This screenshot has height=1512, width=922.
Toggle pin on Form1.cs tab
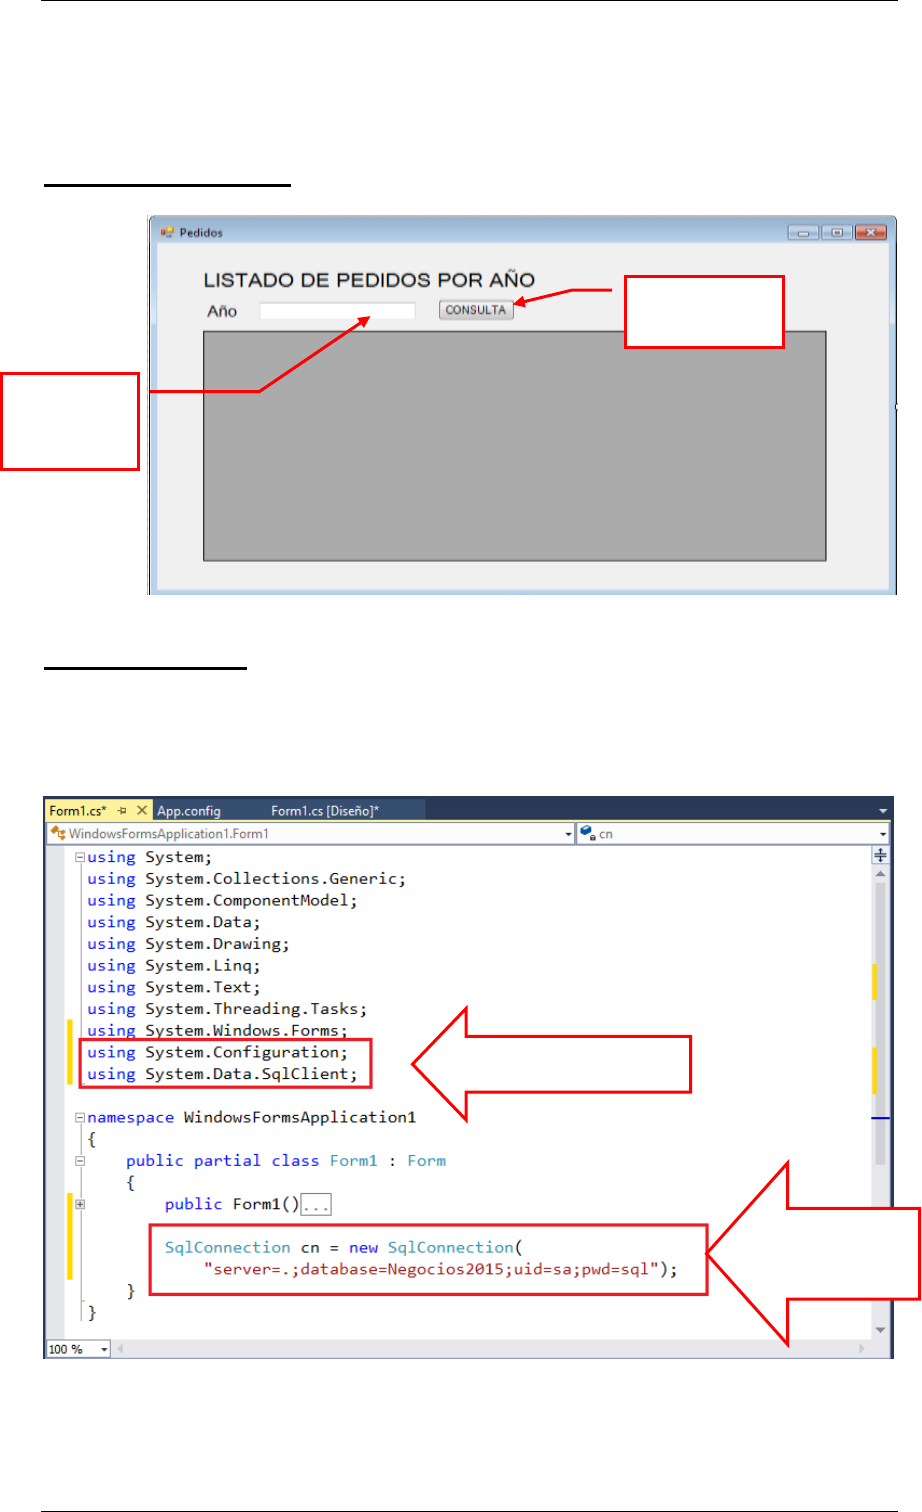(123, 810)
